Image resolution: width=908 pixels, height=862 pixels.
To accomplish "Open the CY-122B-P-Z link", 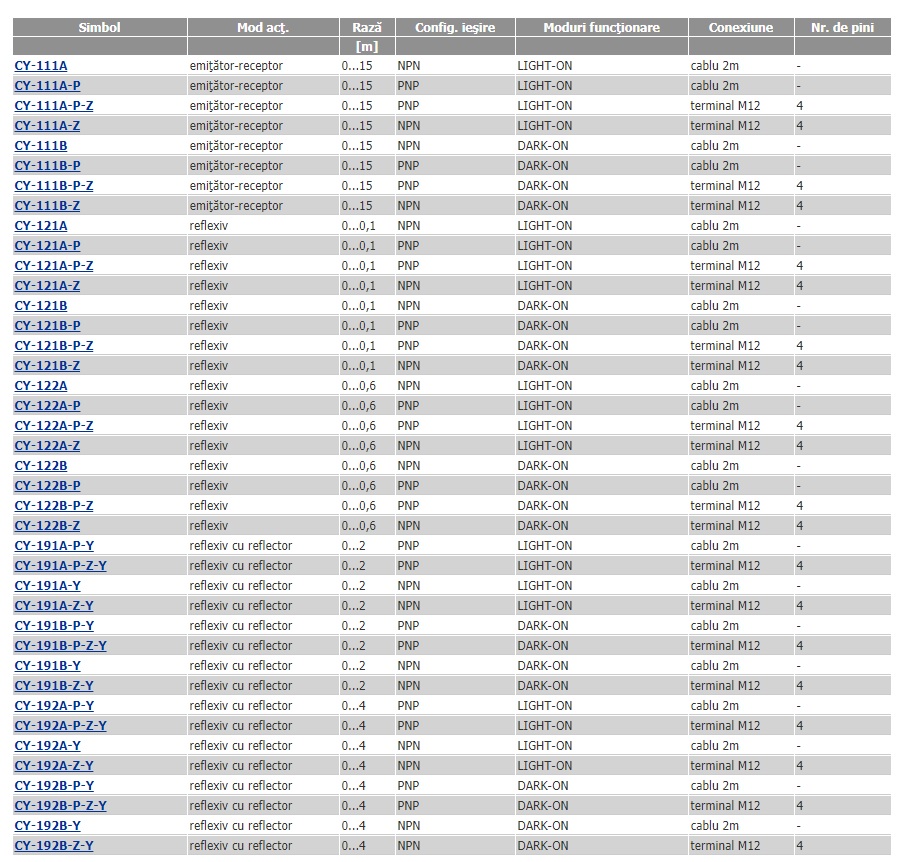I will [54, 505].
